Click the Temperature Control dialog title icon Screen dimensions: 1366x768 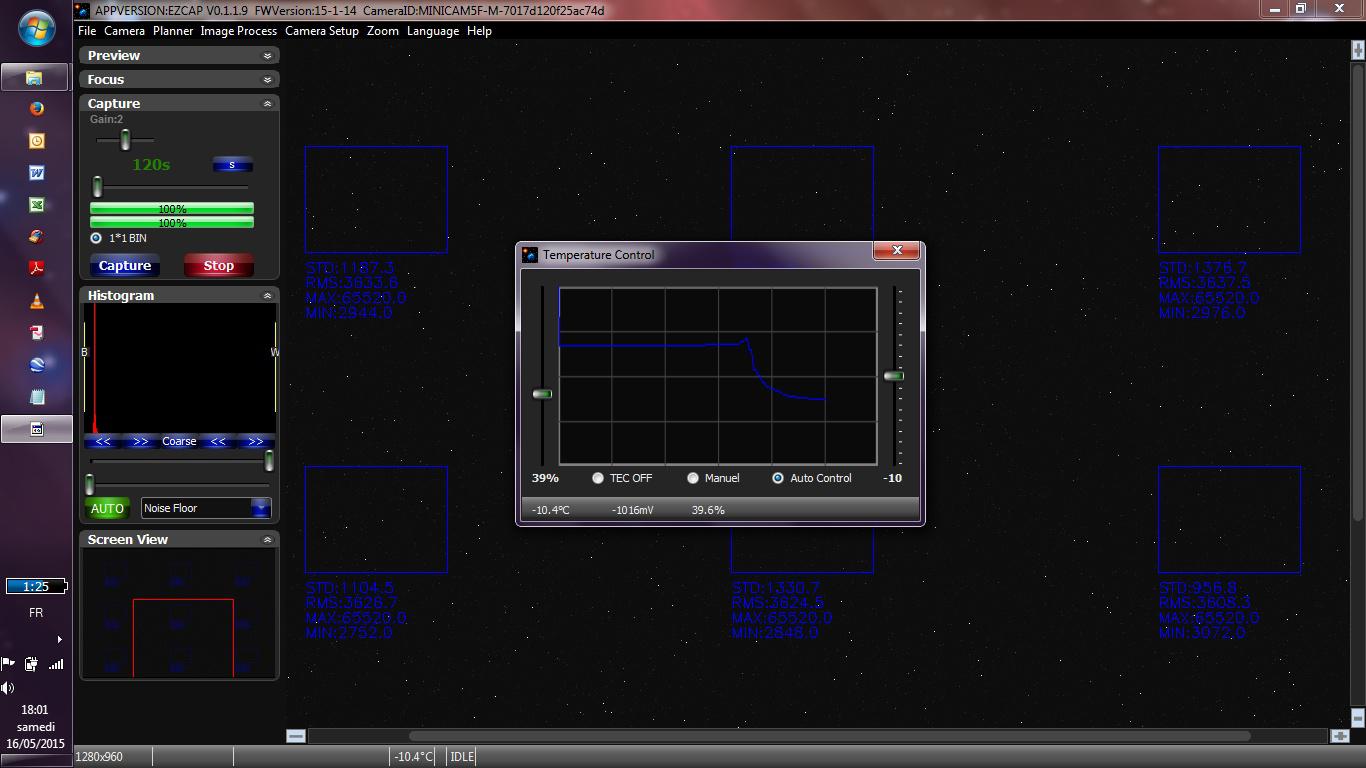tap(530, 255)
